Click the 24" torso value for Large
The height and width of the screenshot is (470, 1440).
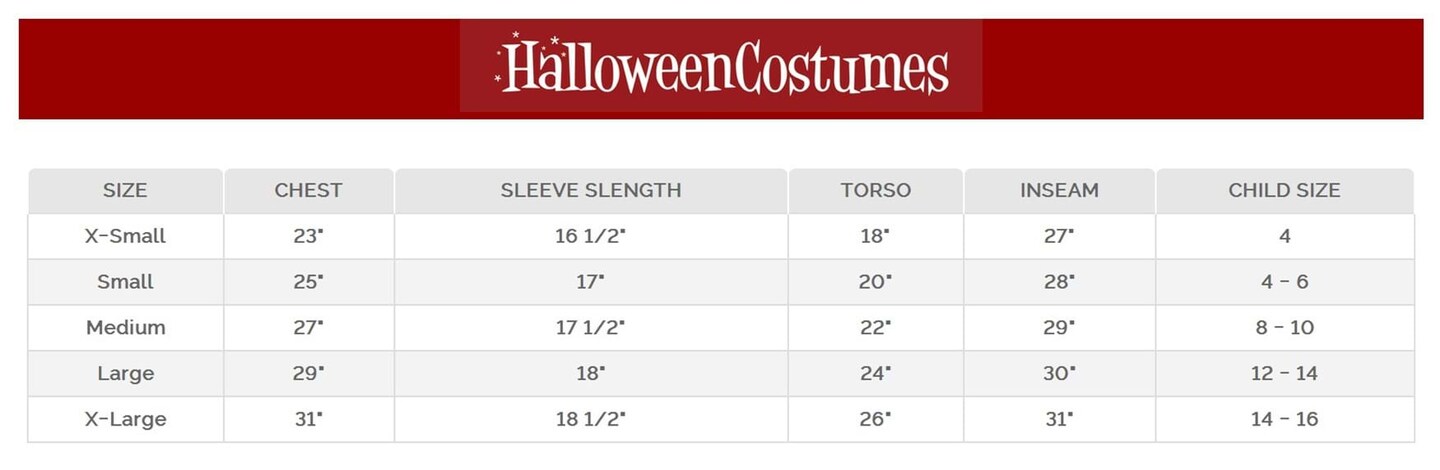coord(875,374)
